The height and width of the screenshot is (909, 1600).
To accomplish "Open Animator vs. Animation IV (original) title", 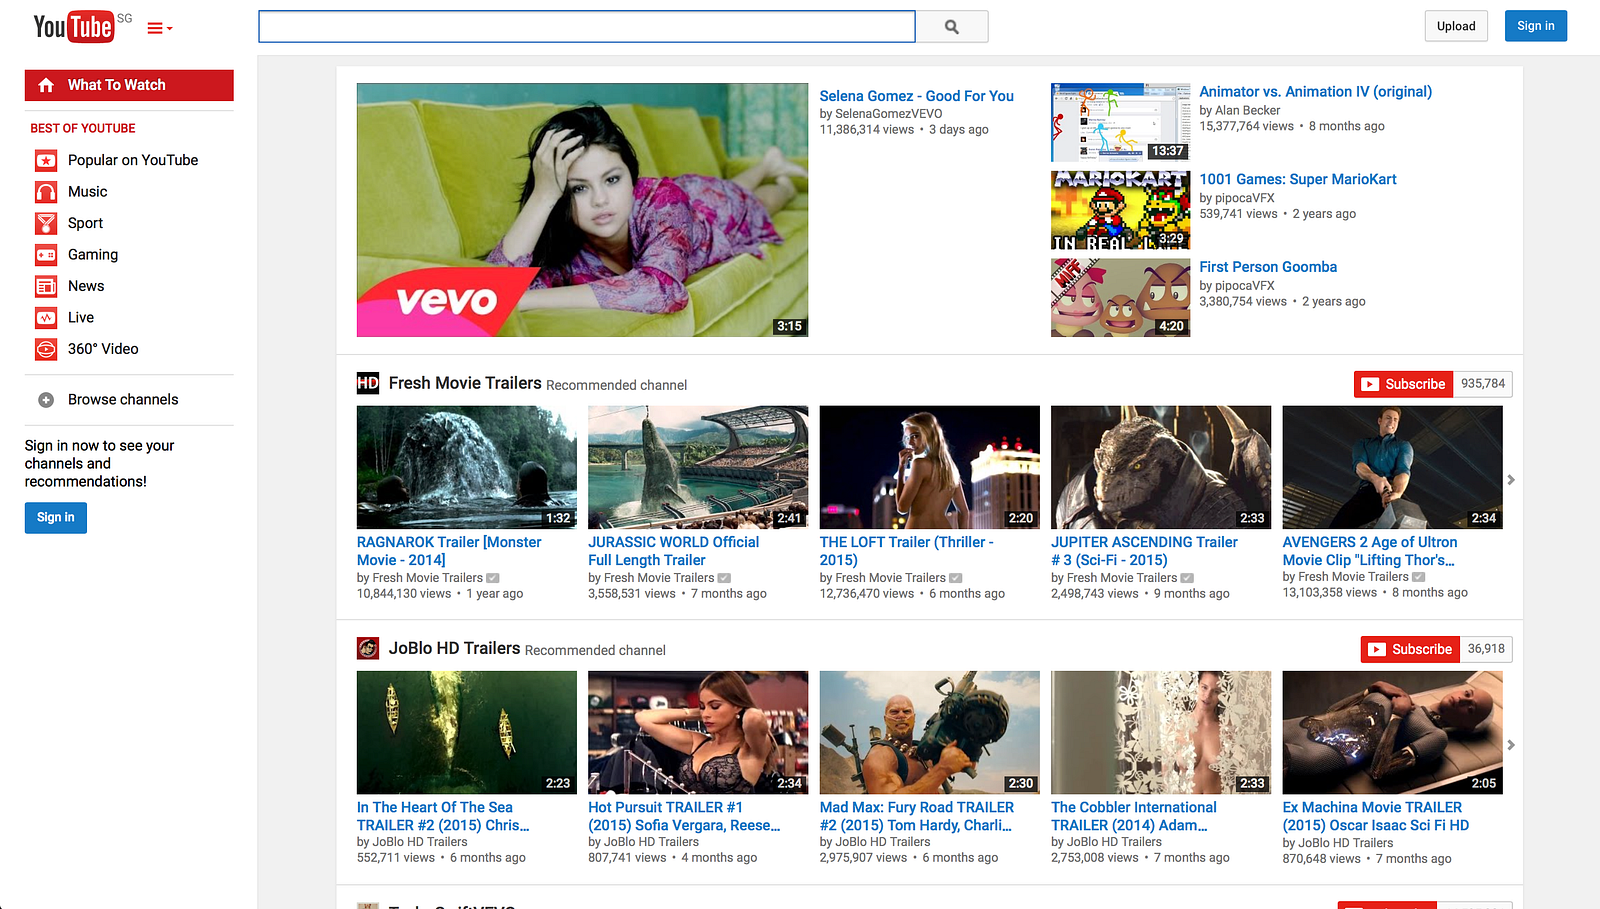I will [x=1316, y=92].
